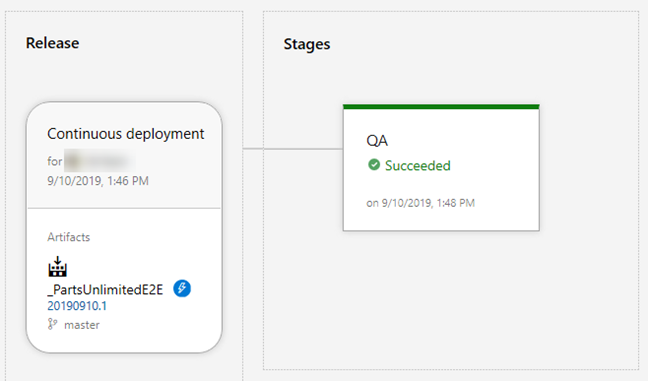The width and height of the screenshot is (648, 381).
Task: Click the Release section heading
Action: 52,43
